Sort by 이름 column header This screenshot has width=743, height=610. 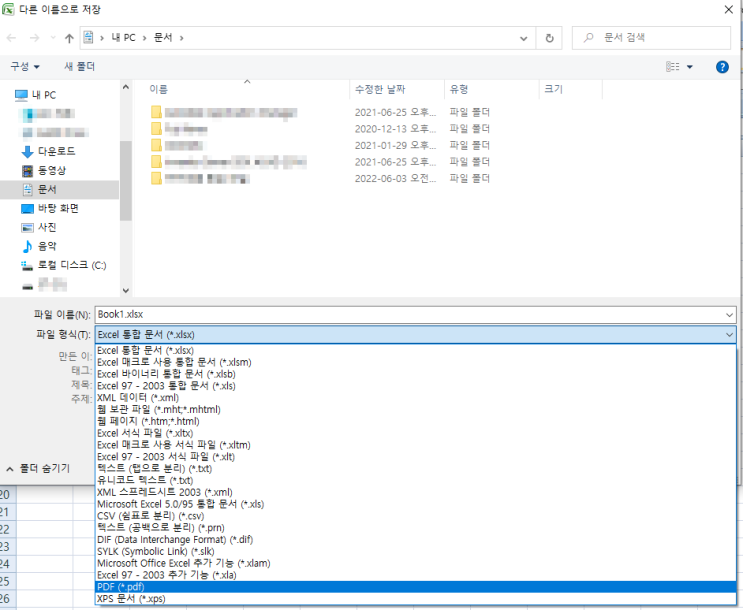pyautogui.click(x=158, y=89)
